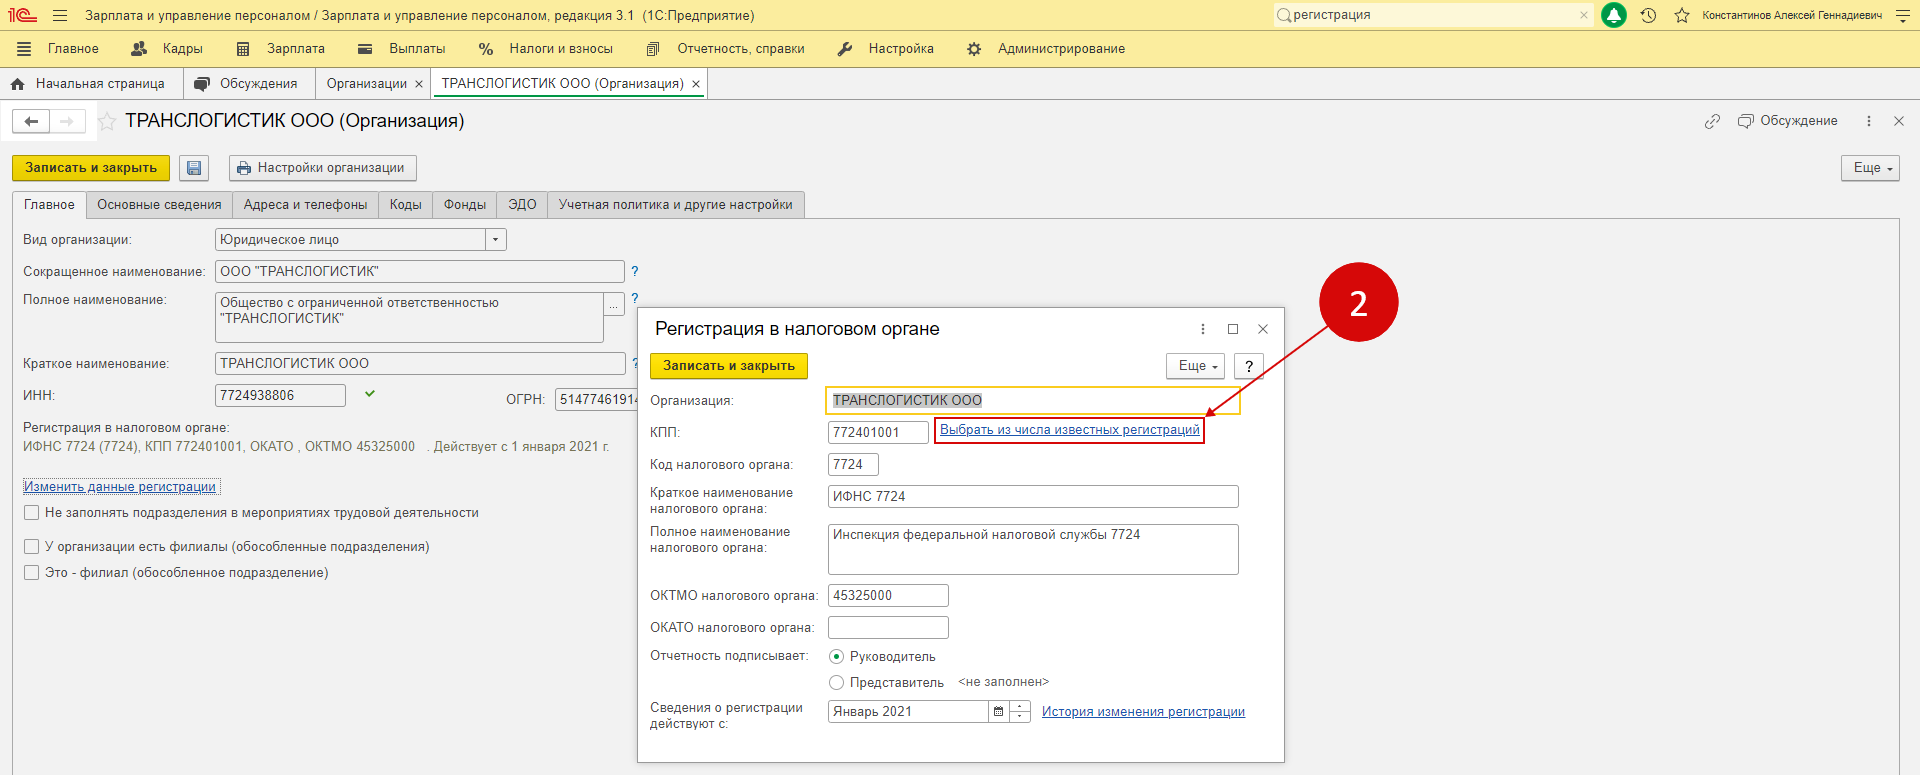Image resolution: width=1920 pixels, height=775 pixels.
Task: Show hint for Сокращенное наименование
Action: tap(634, 271)
